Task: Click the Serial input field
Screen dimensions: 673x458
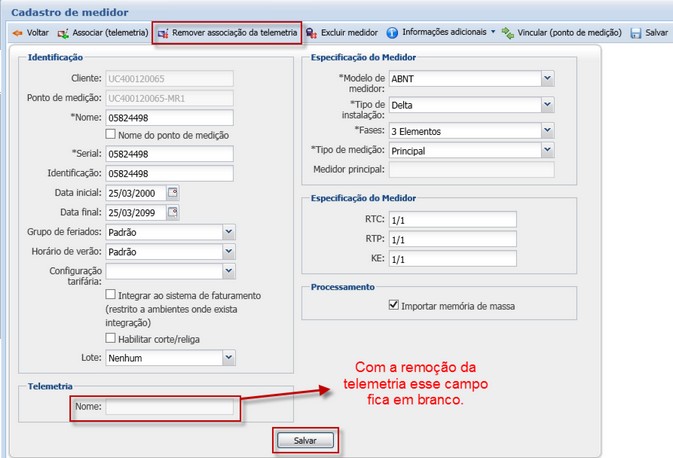Action: (x=169, y=154)
